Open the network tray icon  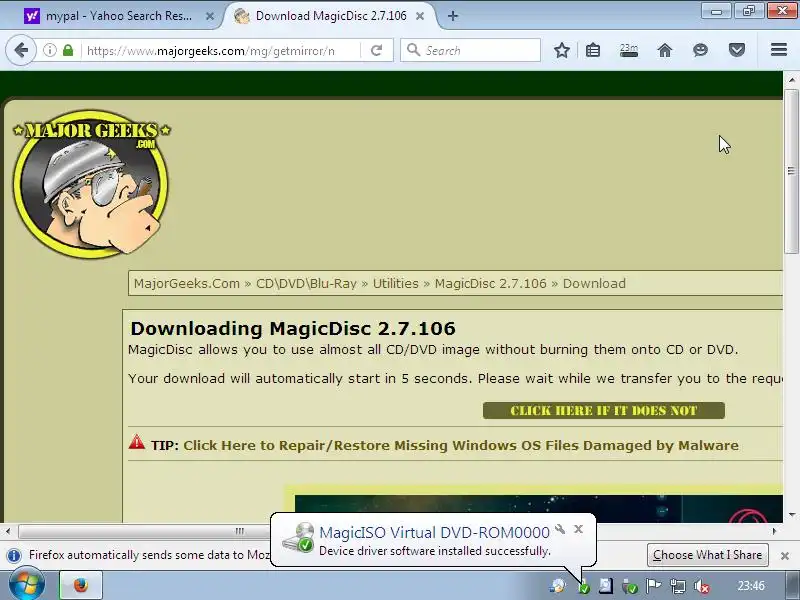[x=678, y=587]
